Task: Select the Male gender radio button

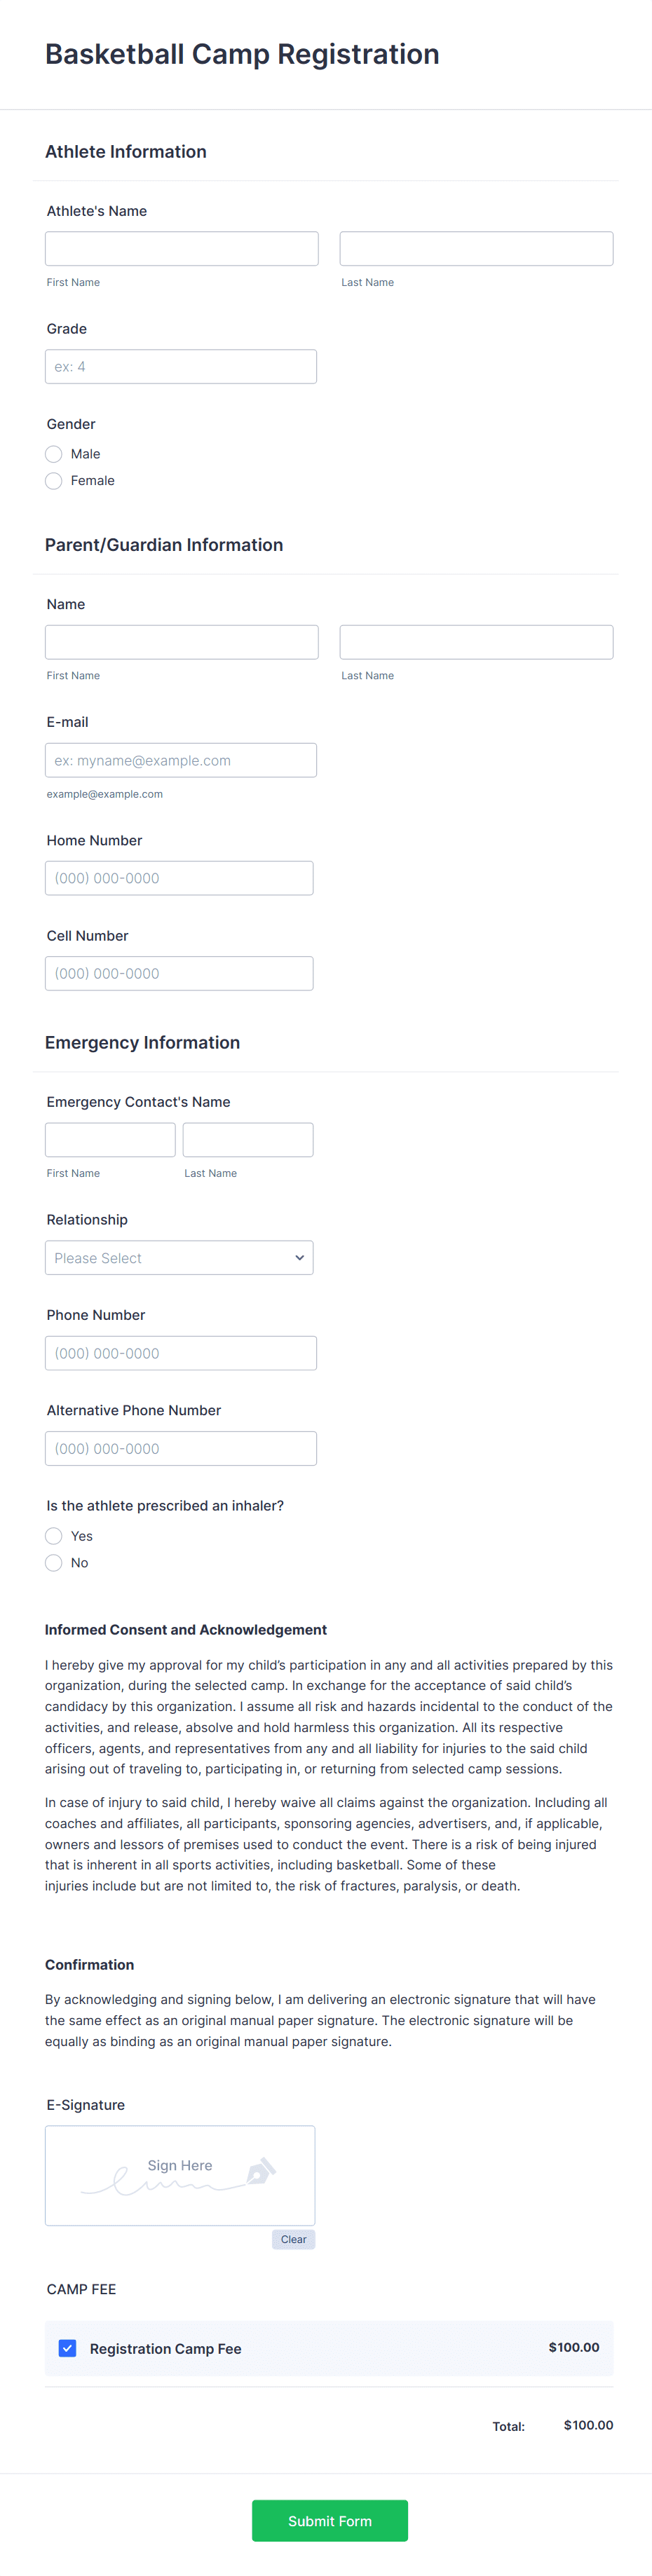Action: (53, 454)
